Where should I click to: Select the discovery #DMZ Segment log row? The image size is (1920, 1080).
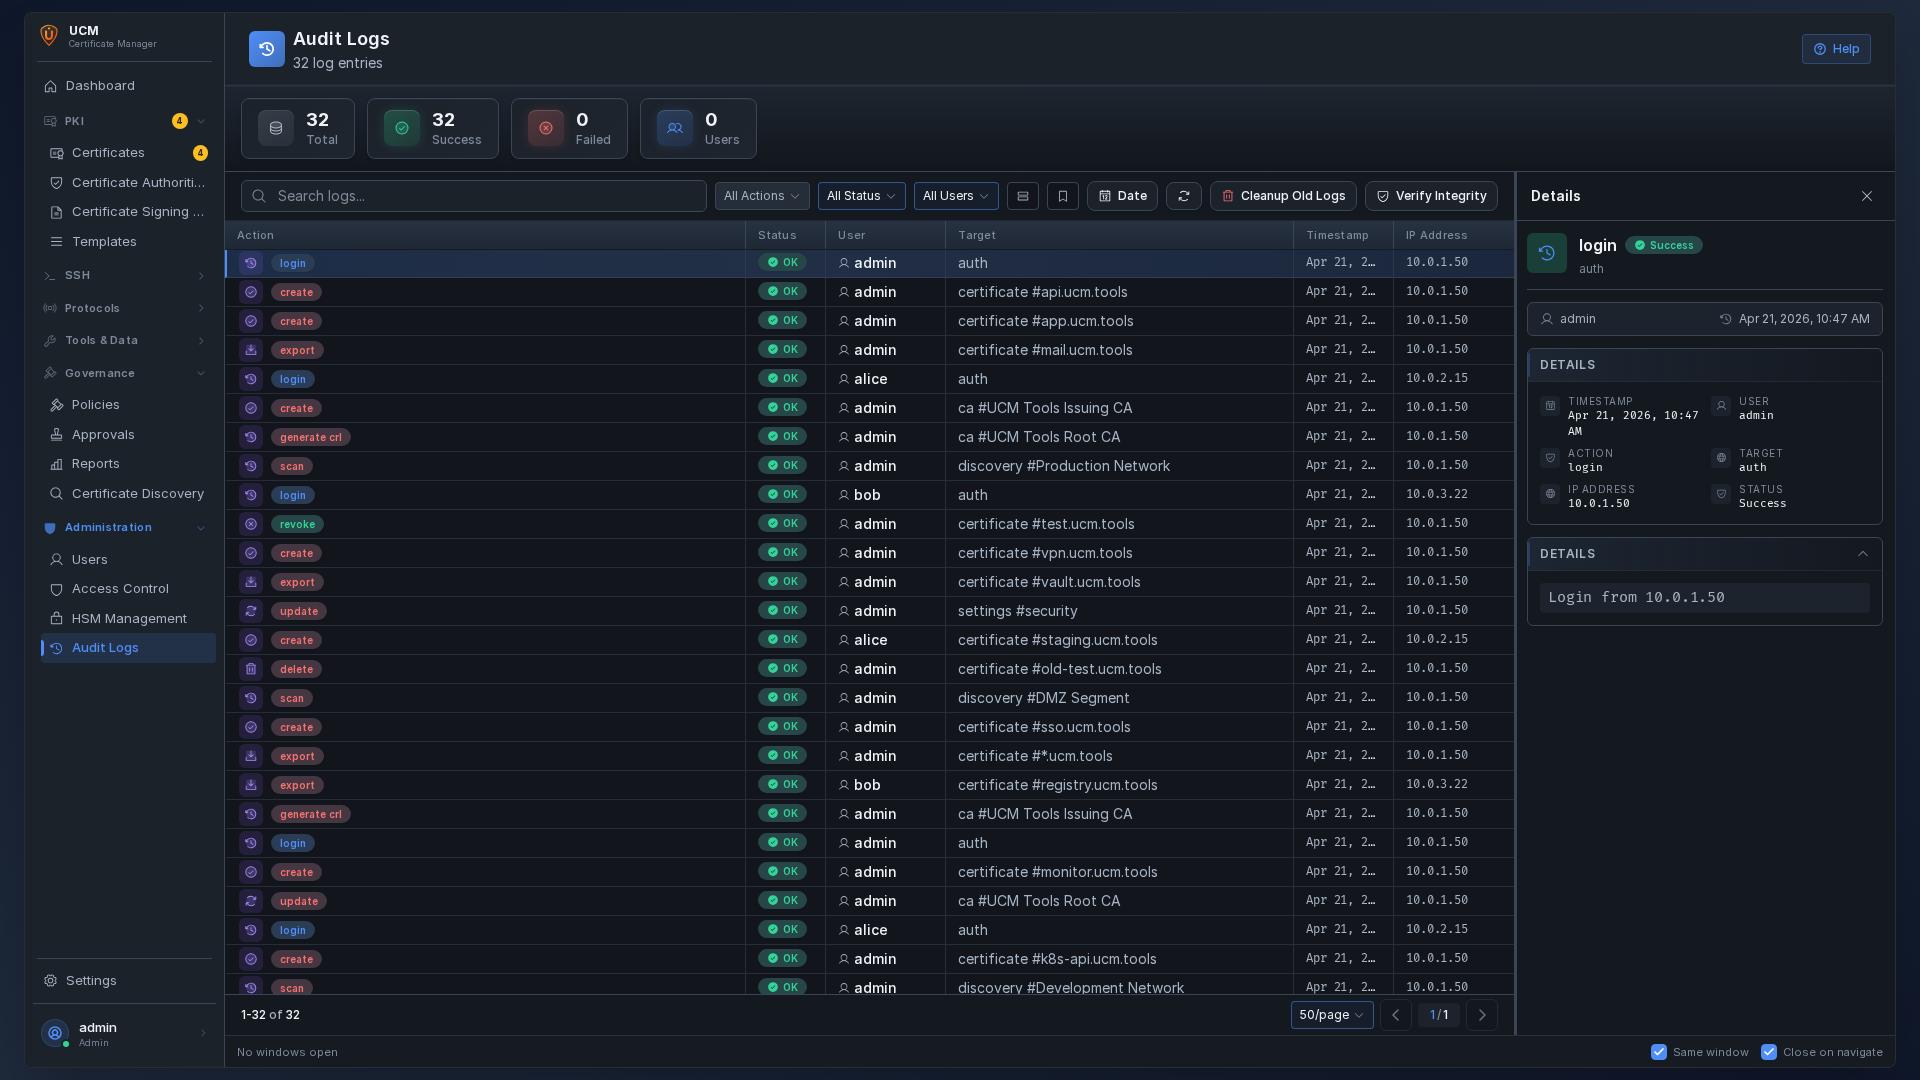click(870, 698)
